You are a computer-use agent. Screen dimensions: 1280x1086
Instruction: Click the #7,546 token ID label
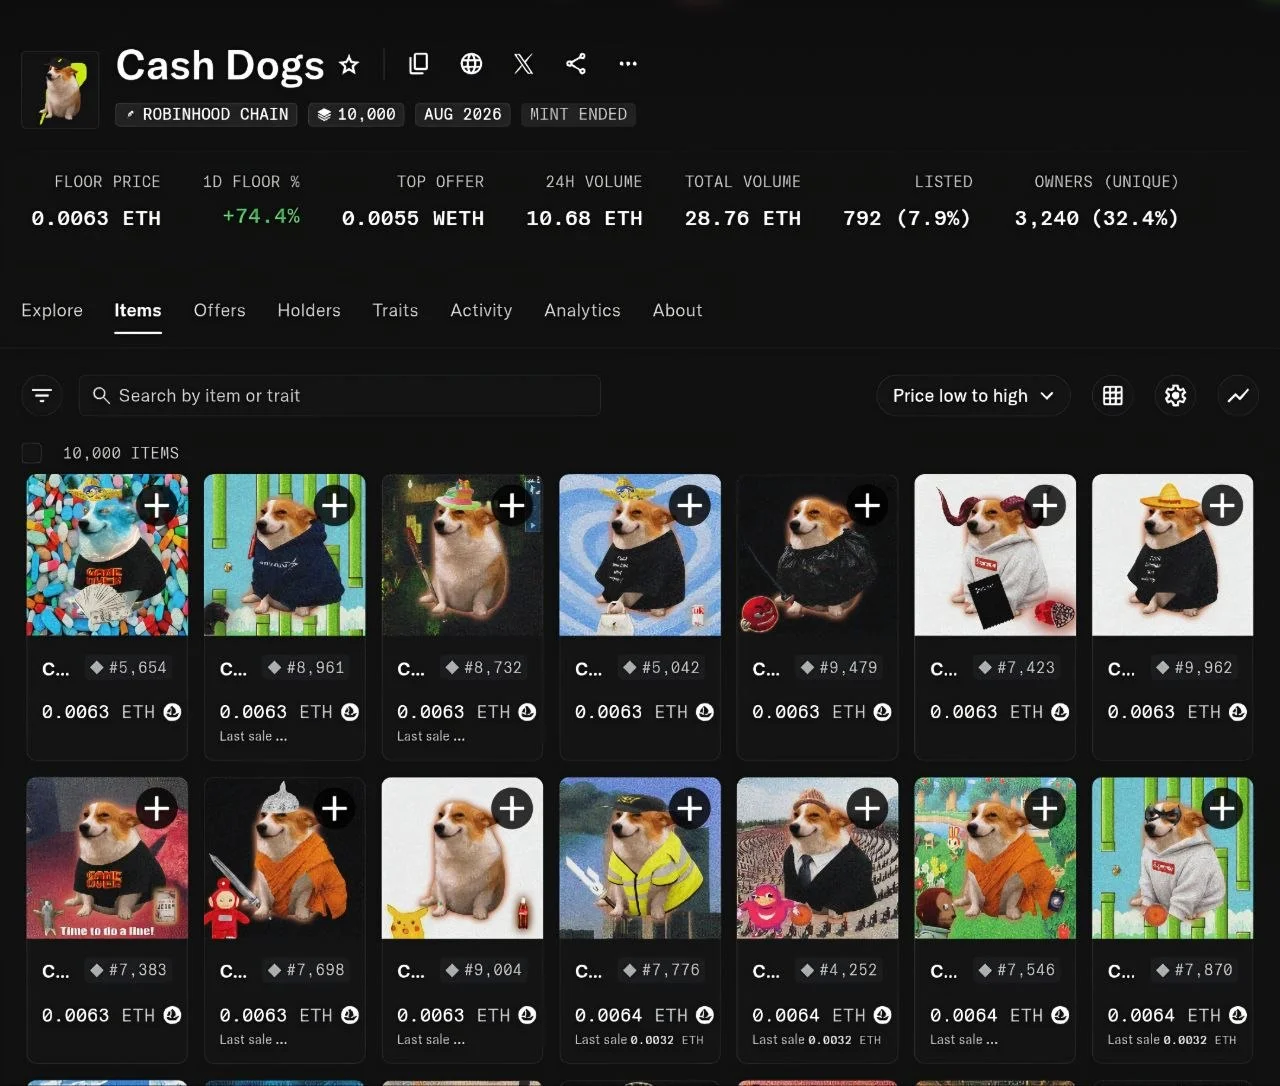pos(1016,970)
